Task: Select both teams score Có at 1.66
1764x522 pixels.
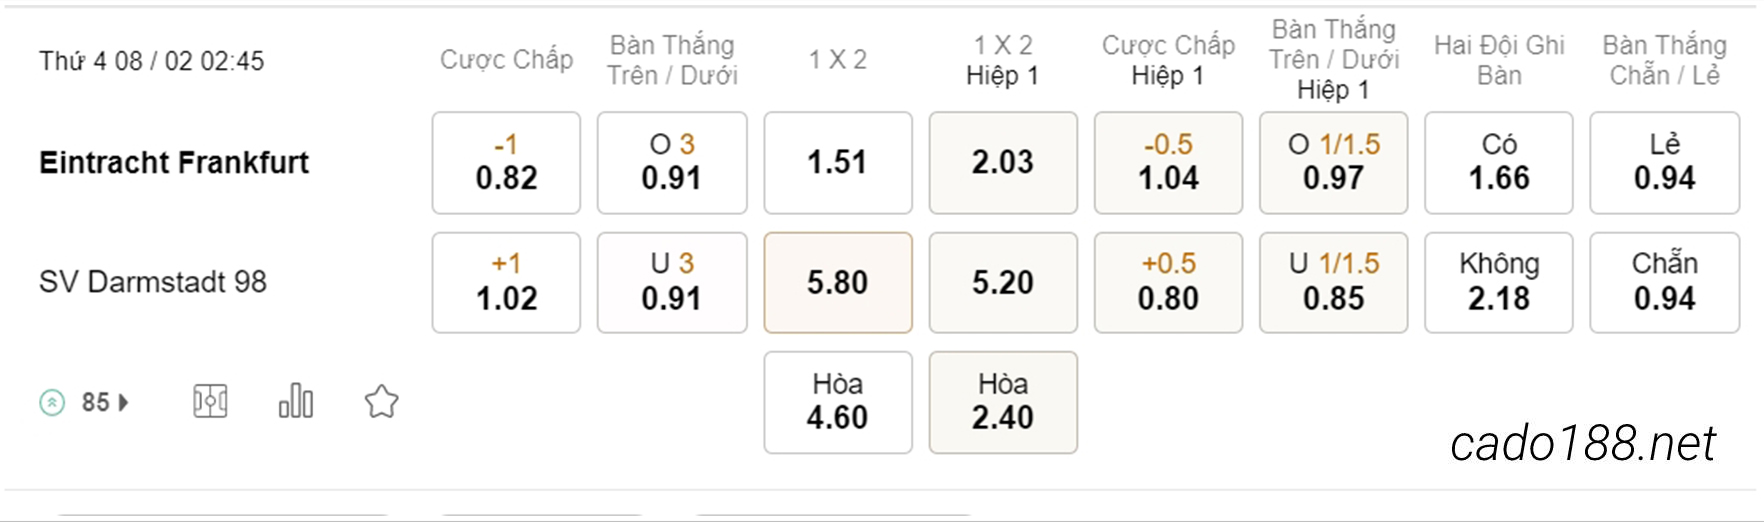Action: point(1499,162)
